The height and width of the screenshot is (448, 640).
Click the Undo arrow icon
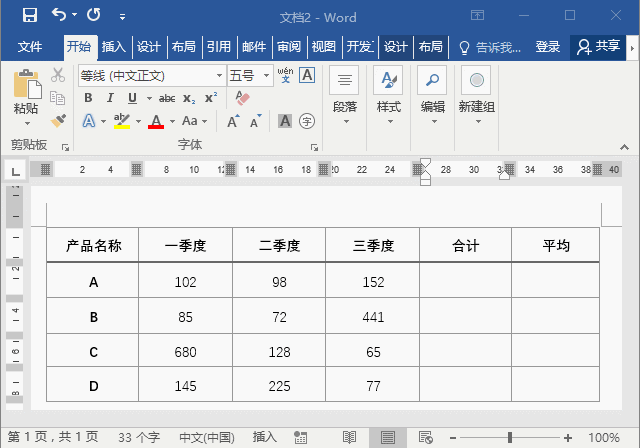[x=59, y=16]
